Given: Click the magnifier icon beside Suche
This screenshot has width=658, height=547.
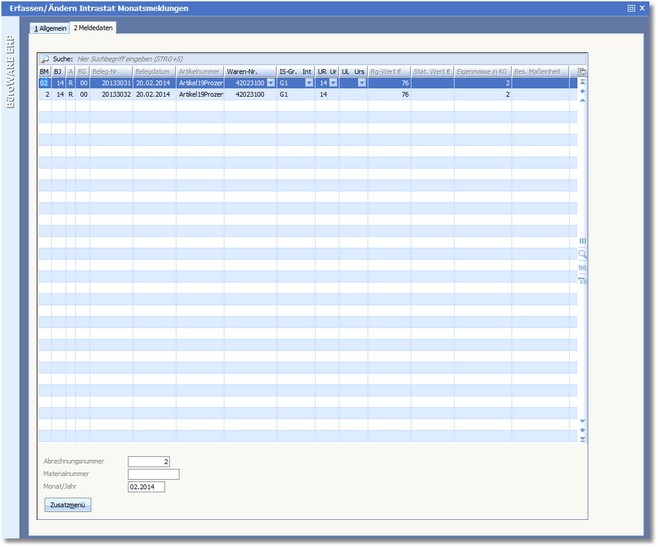Looking at the screenshot, I should pyautogui.click(x=45, y=60).
